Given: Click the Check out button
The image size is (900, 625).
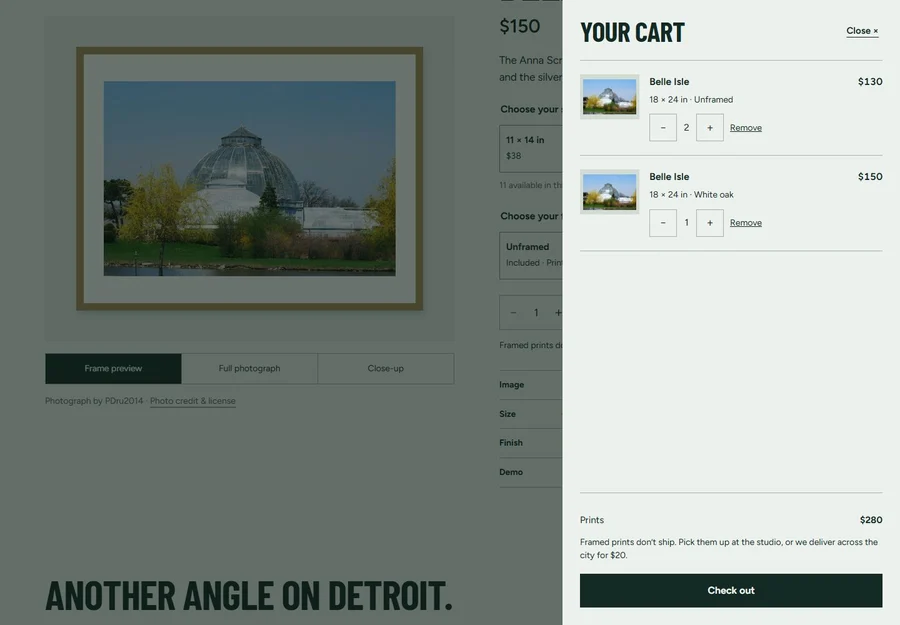Looking at the screenshot, I should point(731,591).
